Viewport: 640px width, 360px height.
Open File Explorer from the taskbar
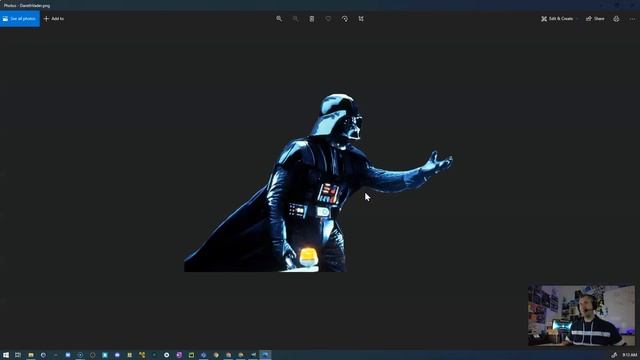(31, 355)
